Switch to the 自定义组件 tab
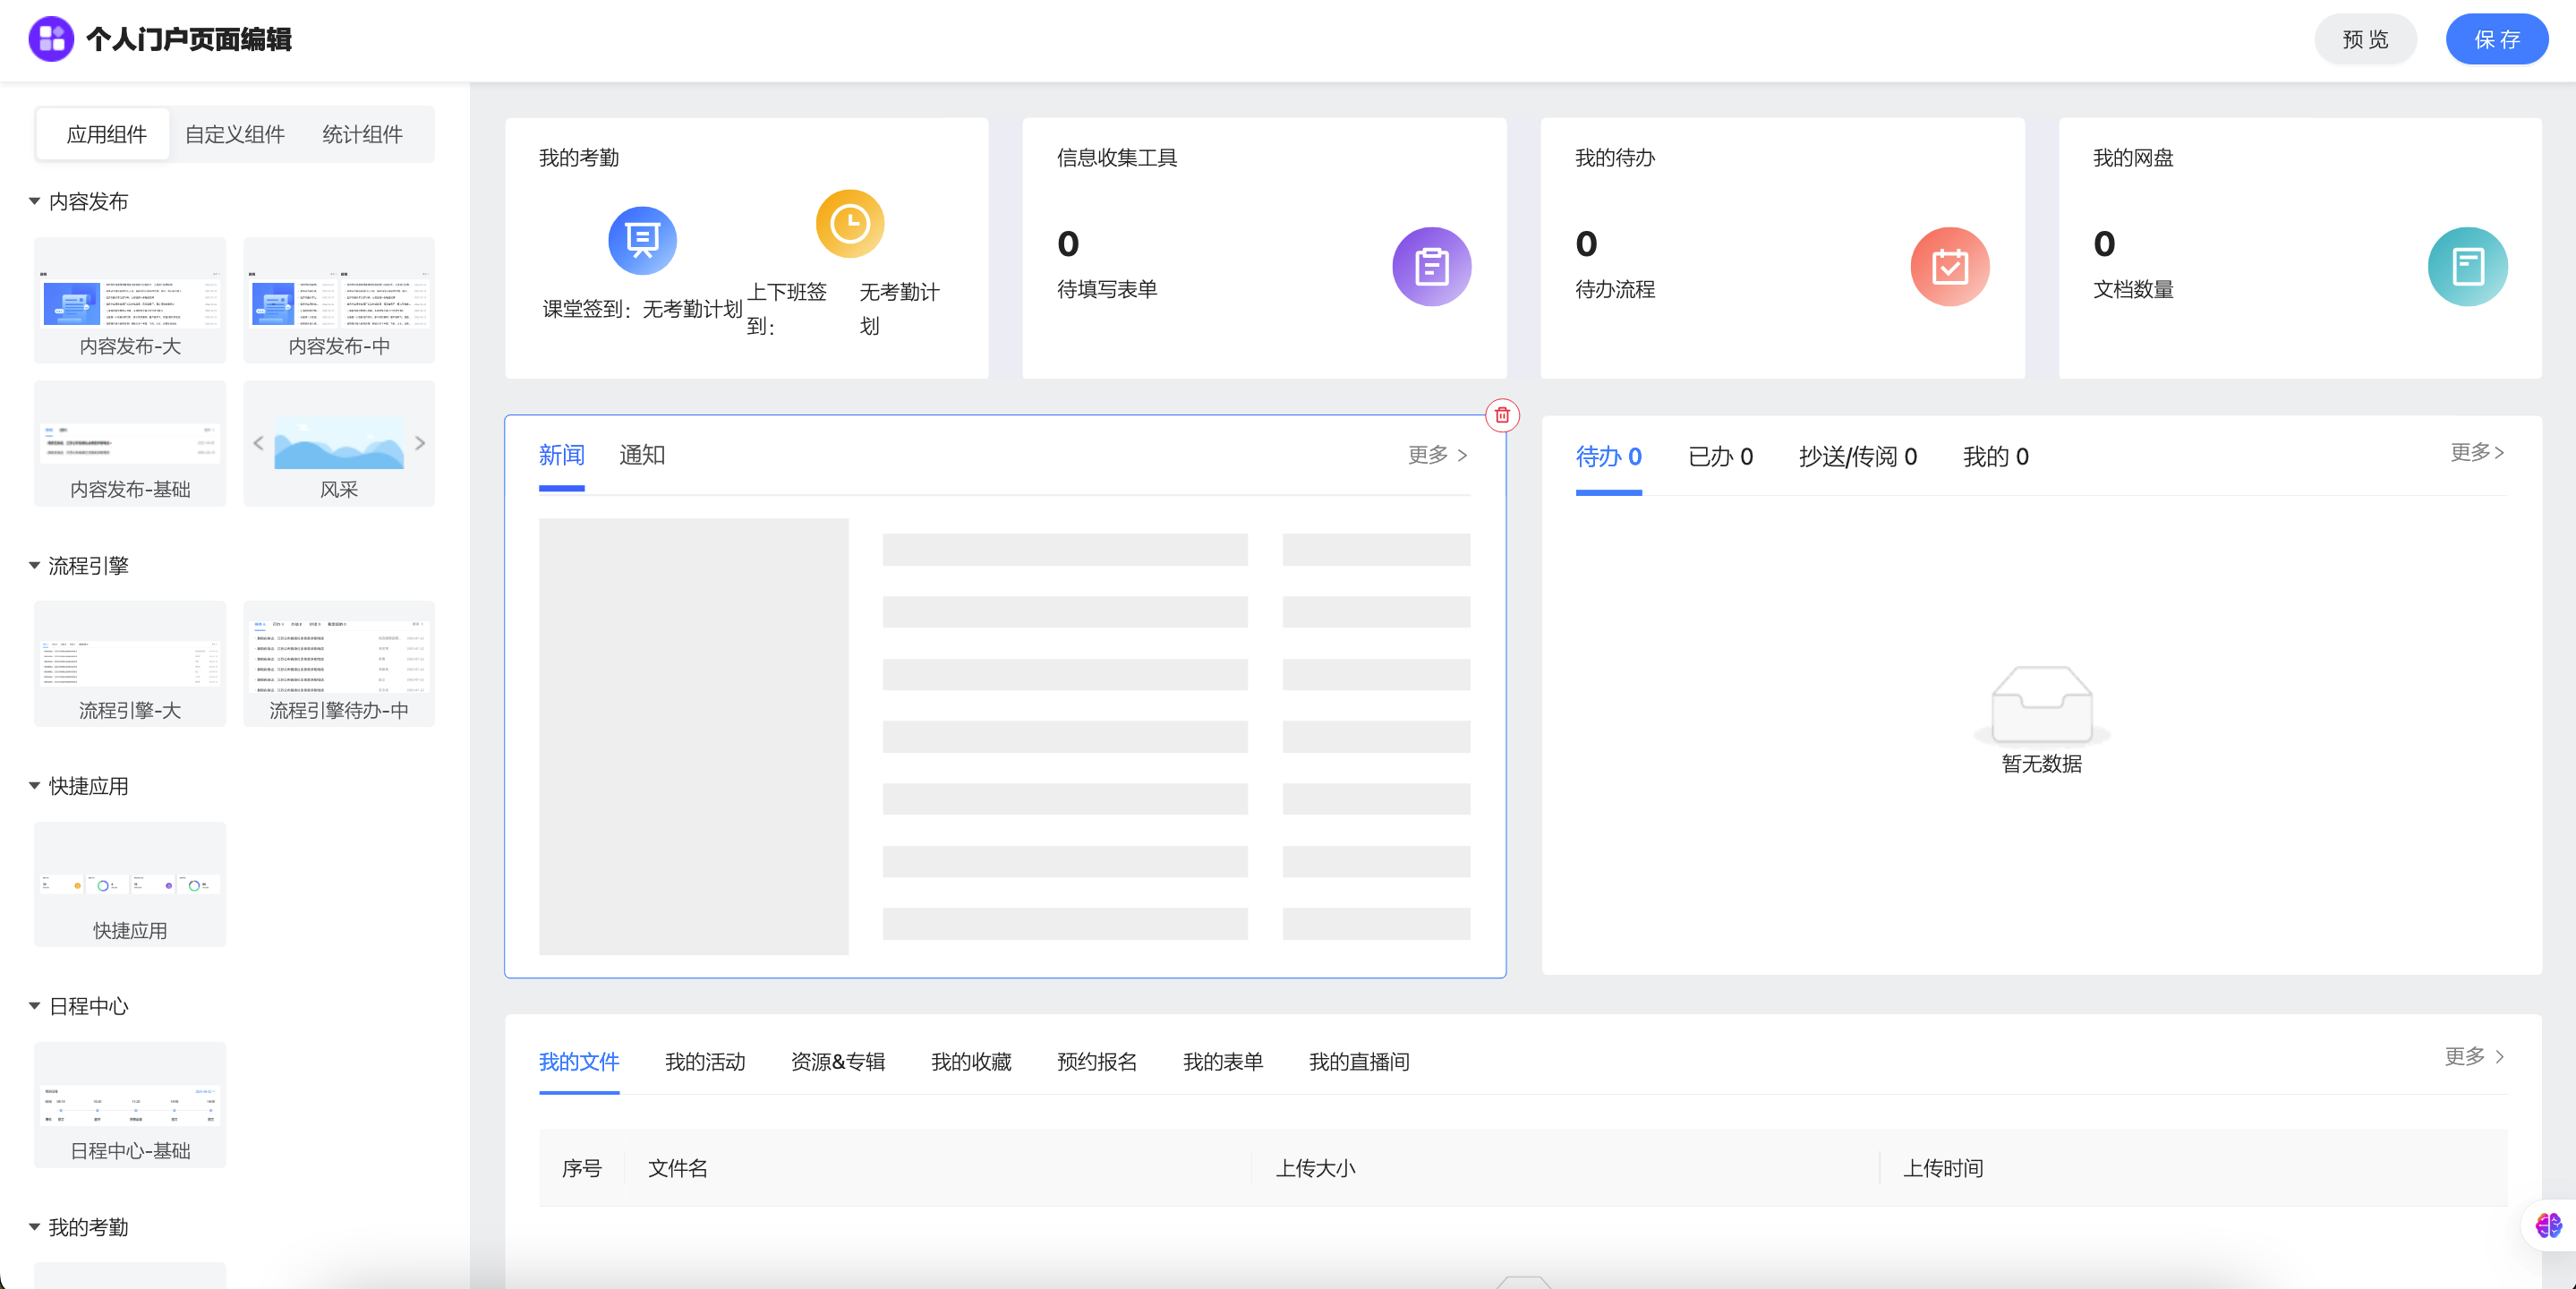This screenshot has width=2576, height=1289. [x=234, y=135]
